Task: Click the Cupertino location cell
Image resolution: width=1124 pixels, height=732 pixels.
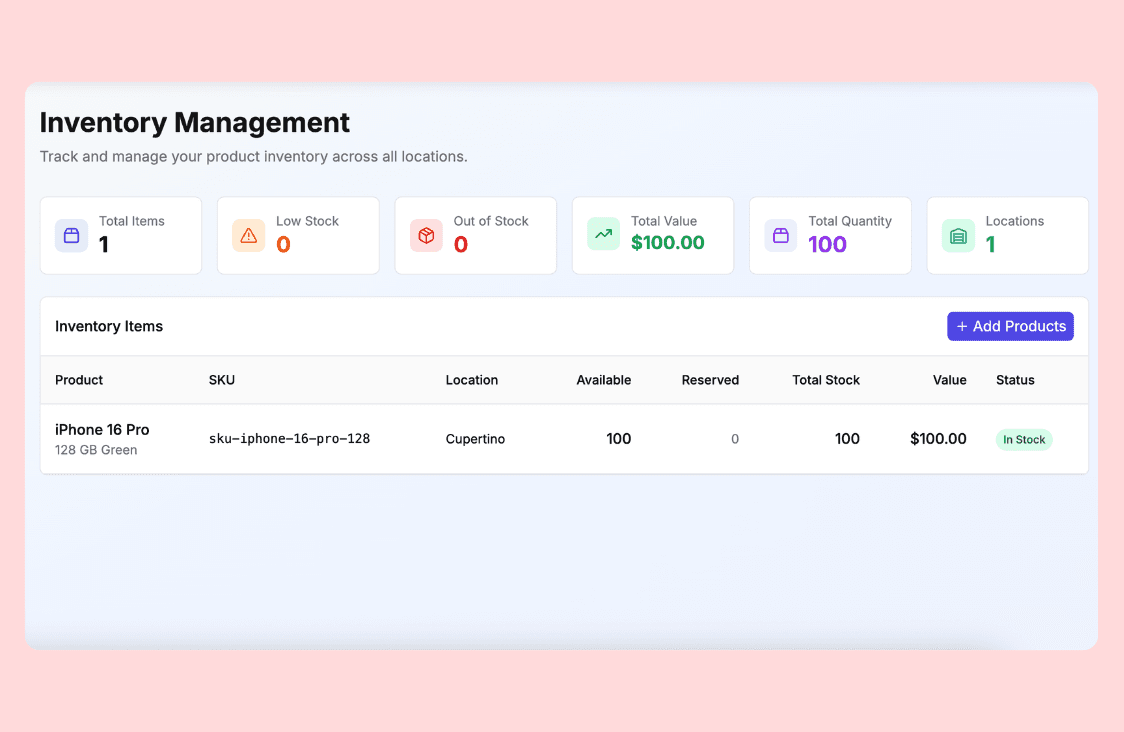Action: [x=475, y=439]
